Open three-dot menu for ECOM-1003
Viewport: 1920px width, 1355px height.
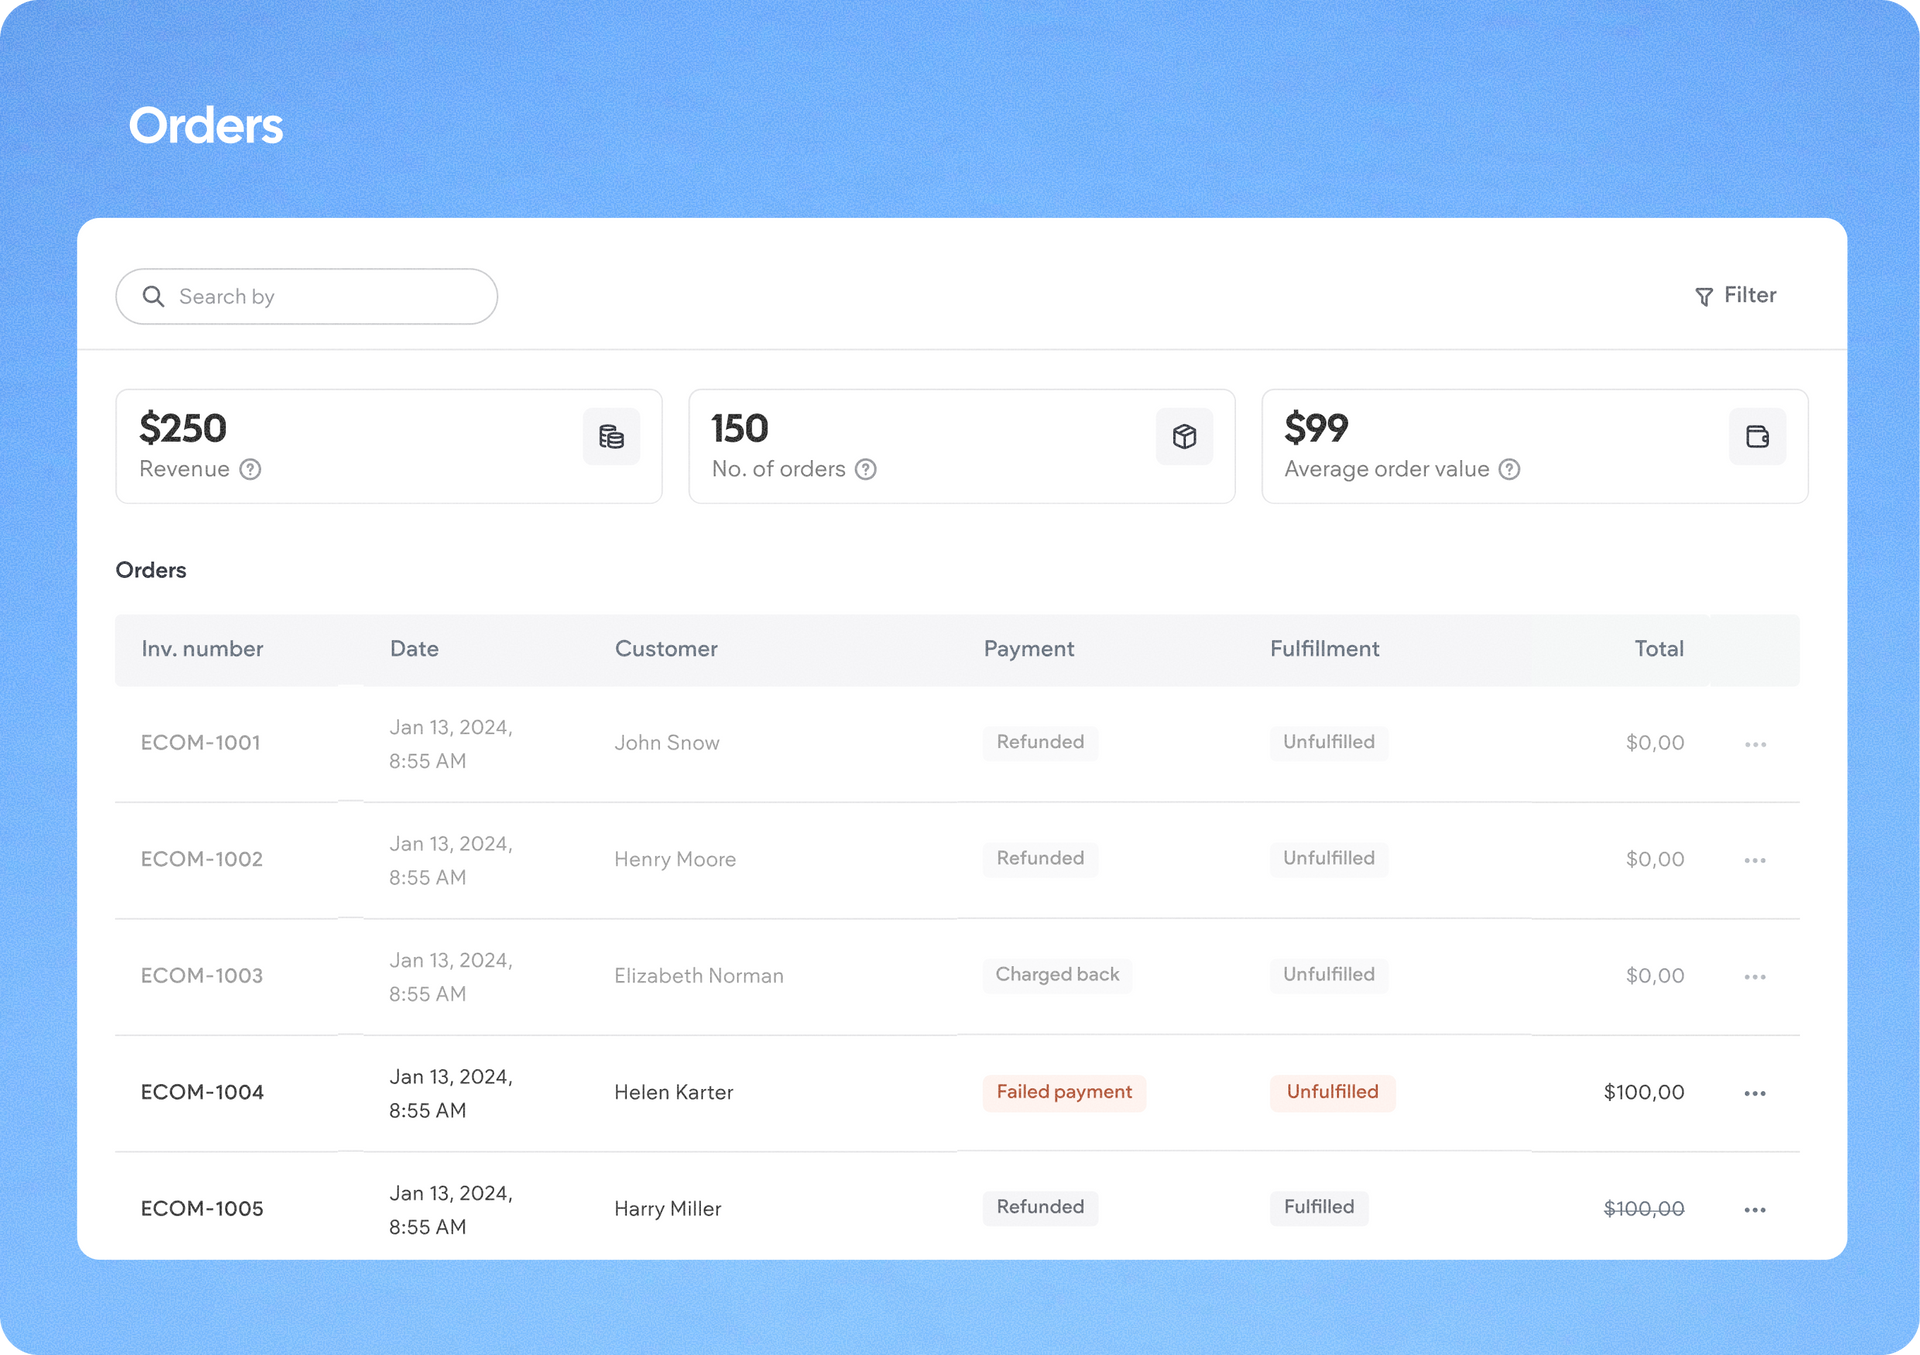click(1755, 977)
